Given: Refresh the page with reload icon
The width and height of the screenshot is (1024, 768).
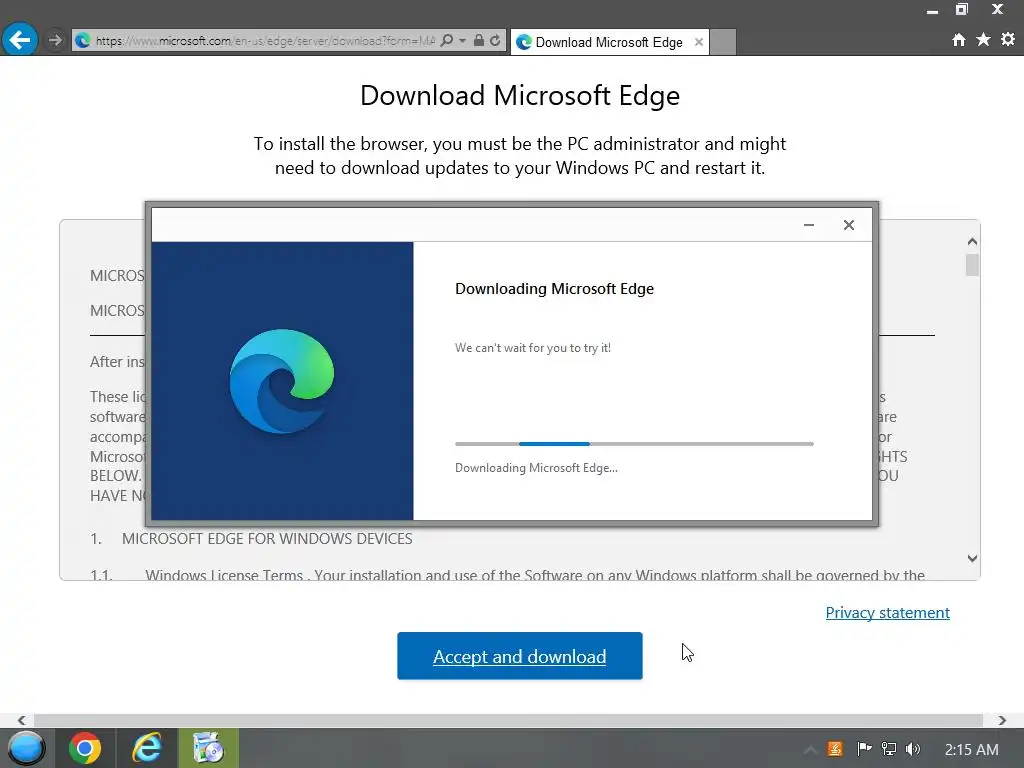Looking at the screenshot, I should pos(496,40).
